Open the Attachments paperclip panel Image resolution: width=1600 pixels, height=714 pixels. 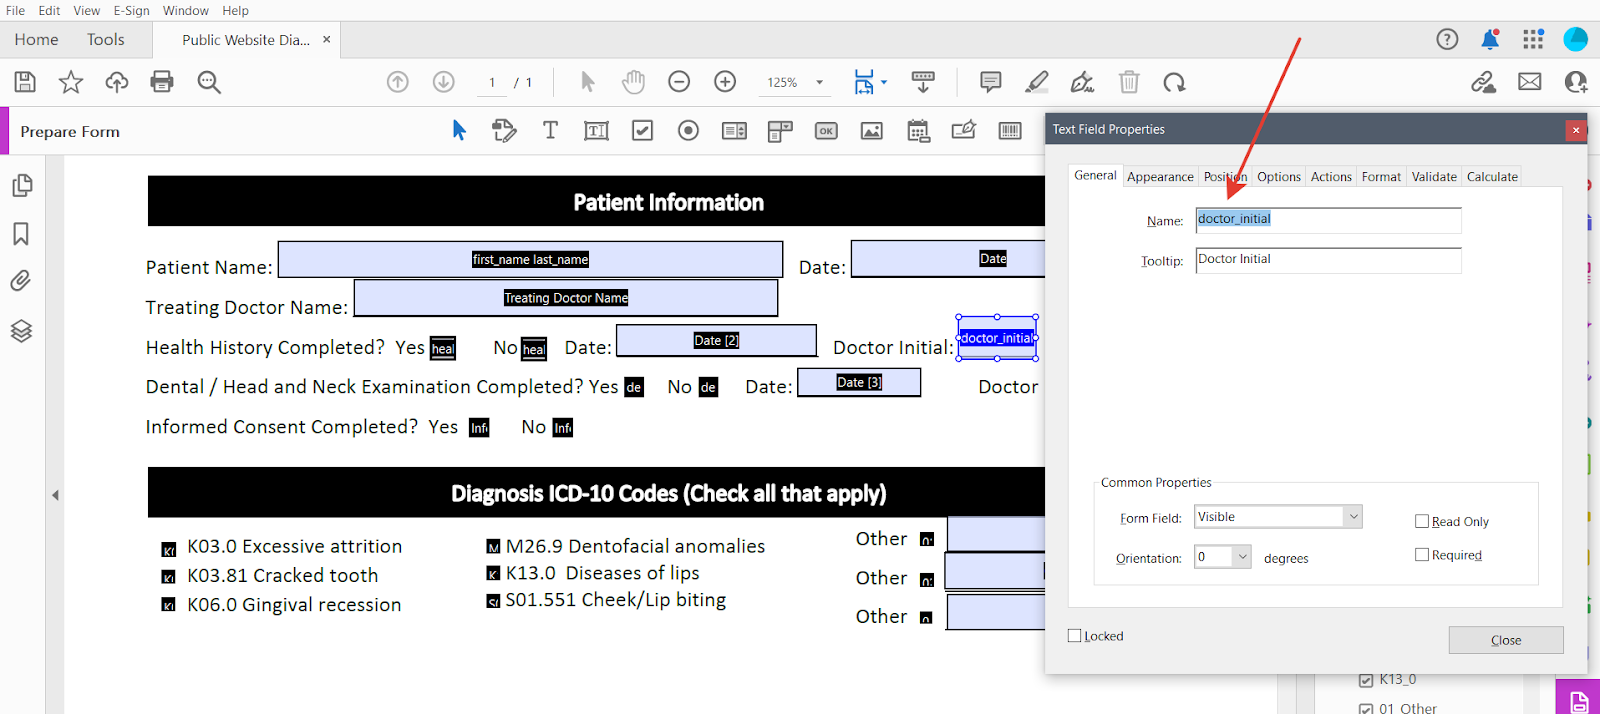pyautogui.click(x=21, y=281)
